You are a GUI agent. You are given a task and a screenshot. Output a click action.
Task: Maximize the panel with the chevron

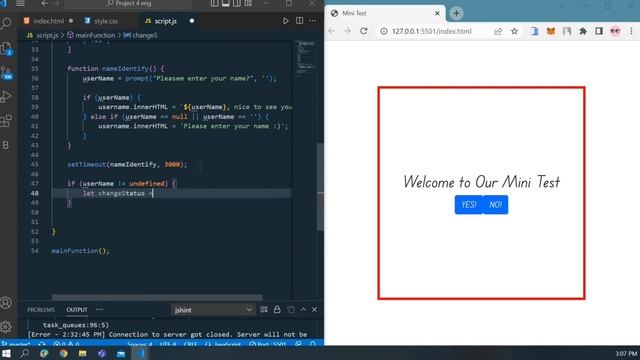(x=303, y=310)
